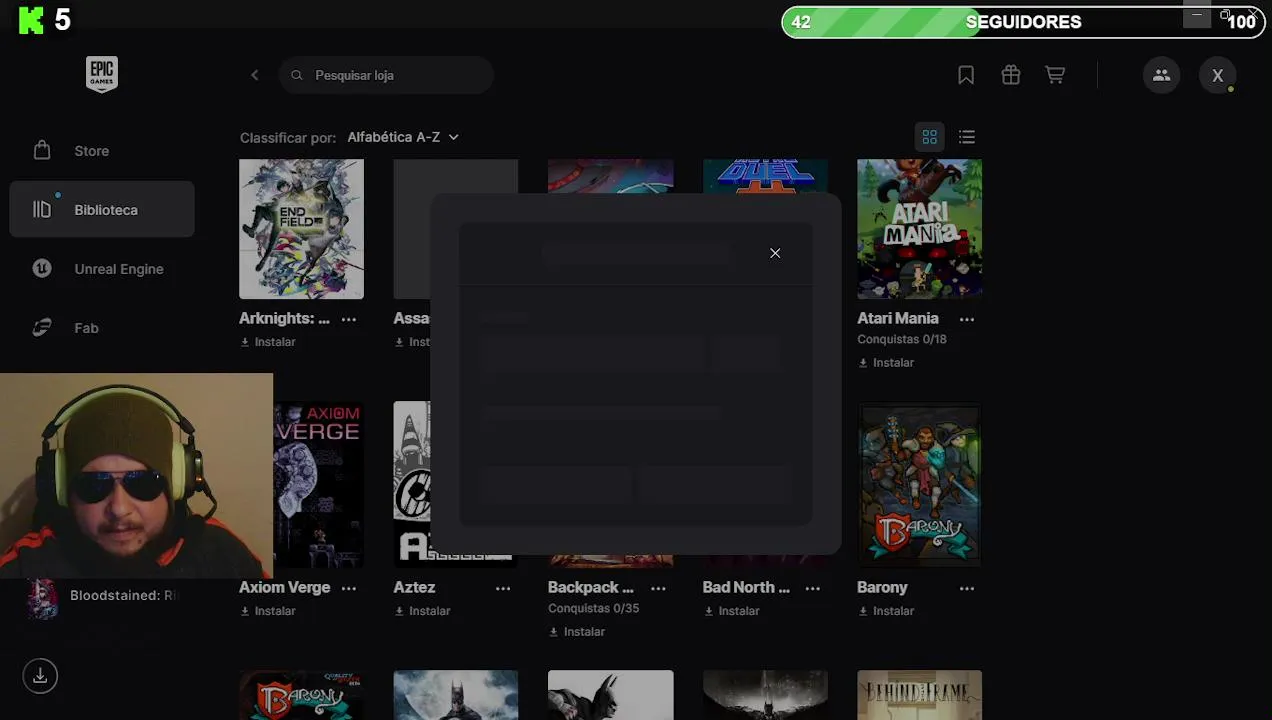Click the Kick logo overlay
The height and width of the screenshot is (720, 1272).
coord(32,19)
